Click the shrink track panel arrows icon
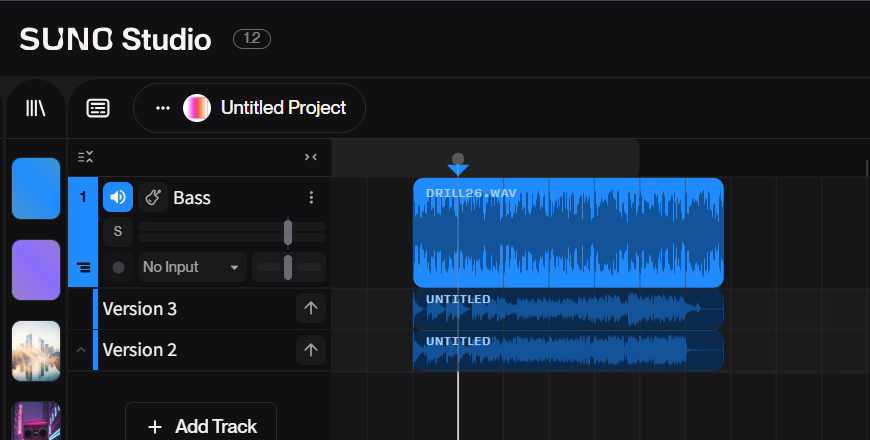This screenshot has width=870, height=440. 311,157
